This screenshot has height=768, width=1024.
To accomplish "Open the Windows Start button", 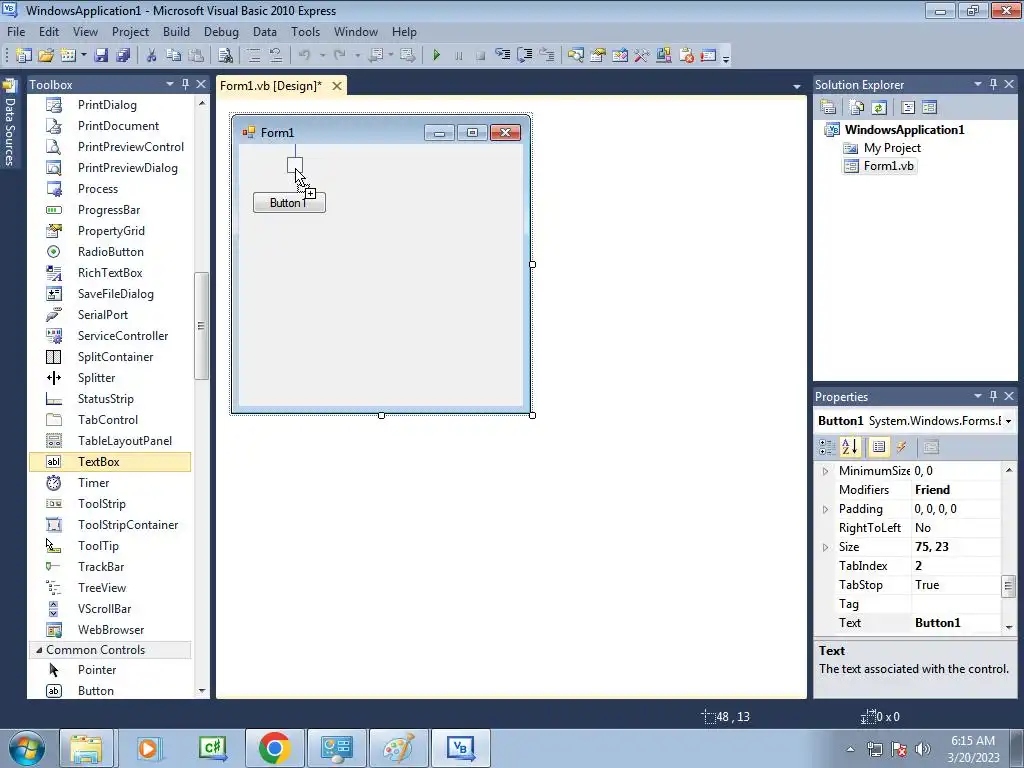I will (x=26, y=748).
